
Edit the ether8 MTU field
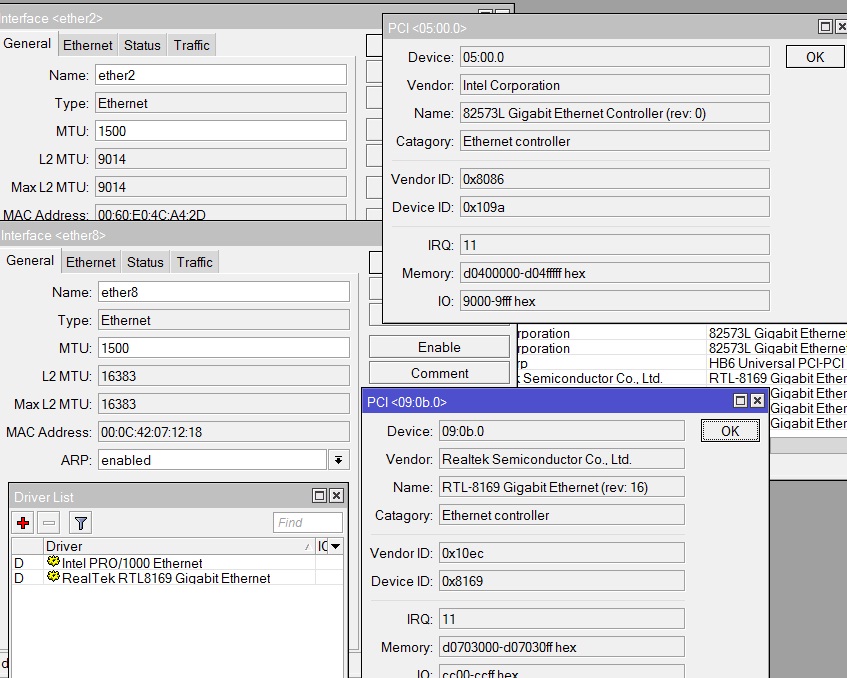(x=224, y=348)
